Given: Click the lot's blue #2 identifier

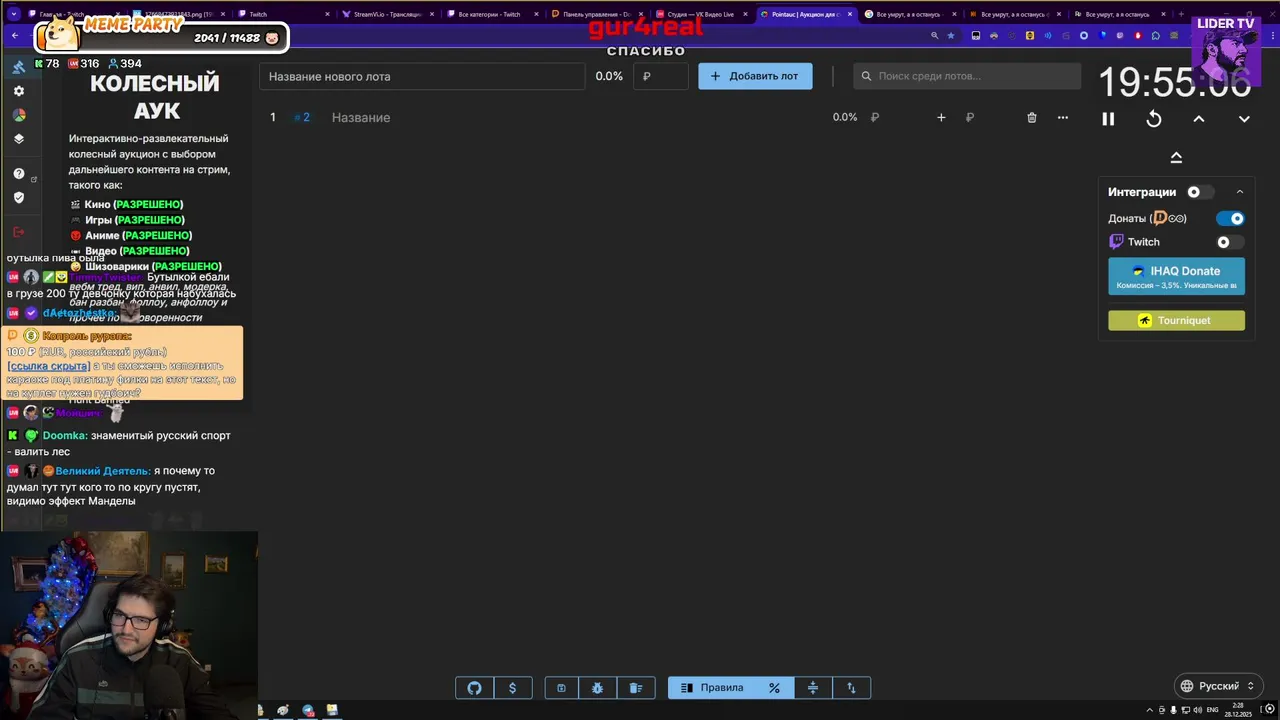Looking at the screenshot, I should pyautogui.click(x=302, y=117).
